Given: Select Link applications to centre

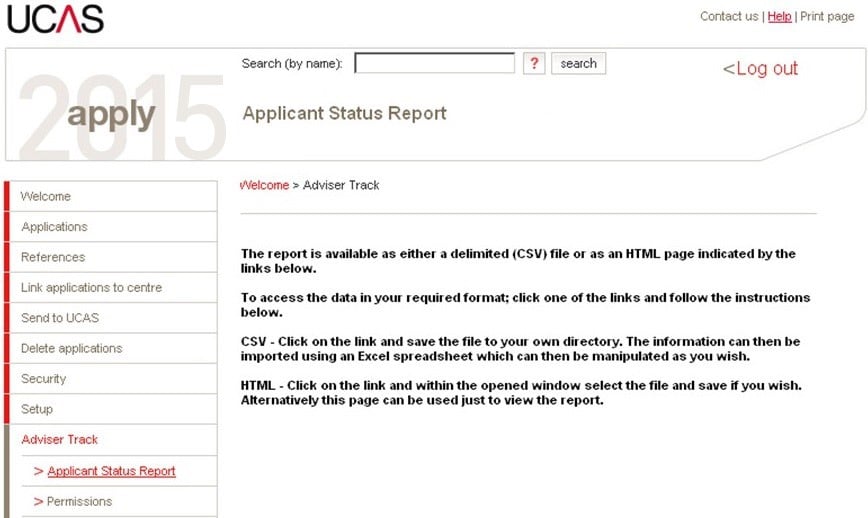Looking at the screenshot, I should click(113, 288).
